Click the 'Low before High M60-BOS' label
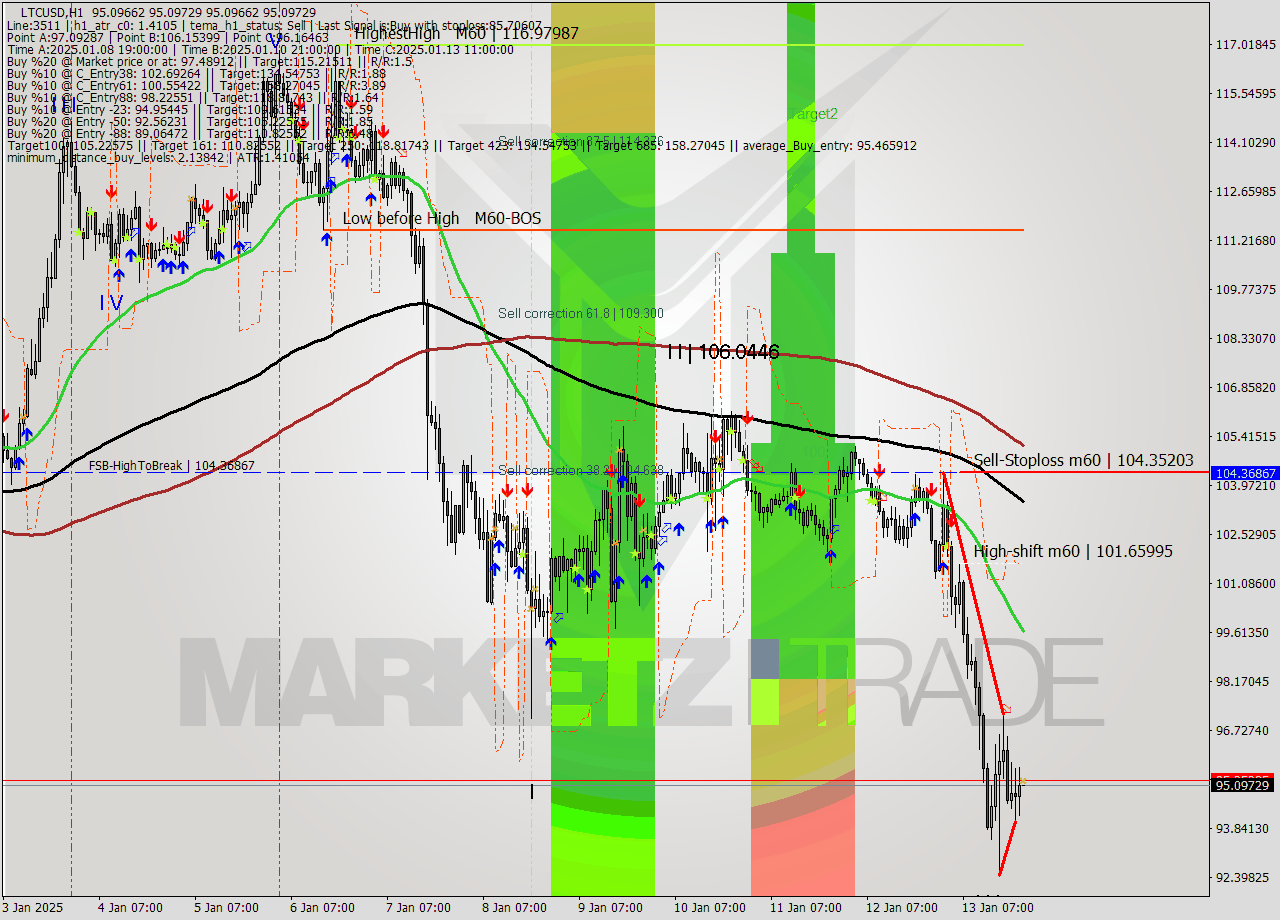This screenshot has width=1280, height=920. point(442,218)
